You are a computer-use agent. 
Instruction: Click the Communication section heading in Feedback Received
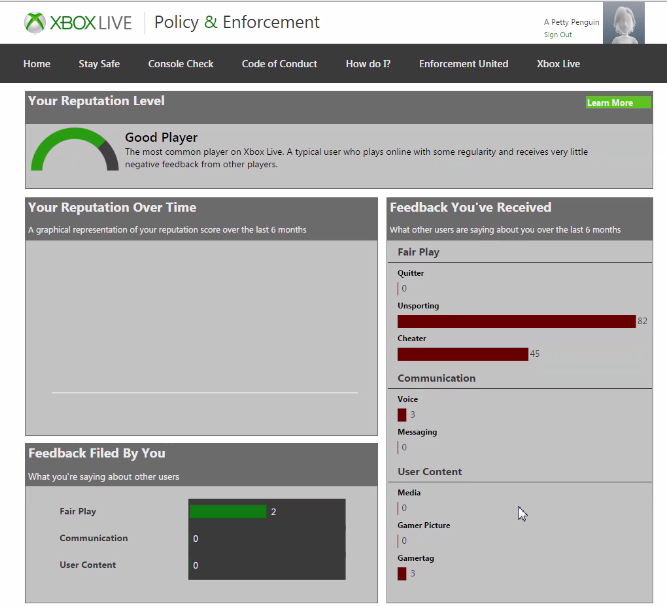coord(436,378)
